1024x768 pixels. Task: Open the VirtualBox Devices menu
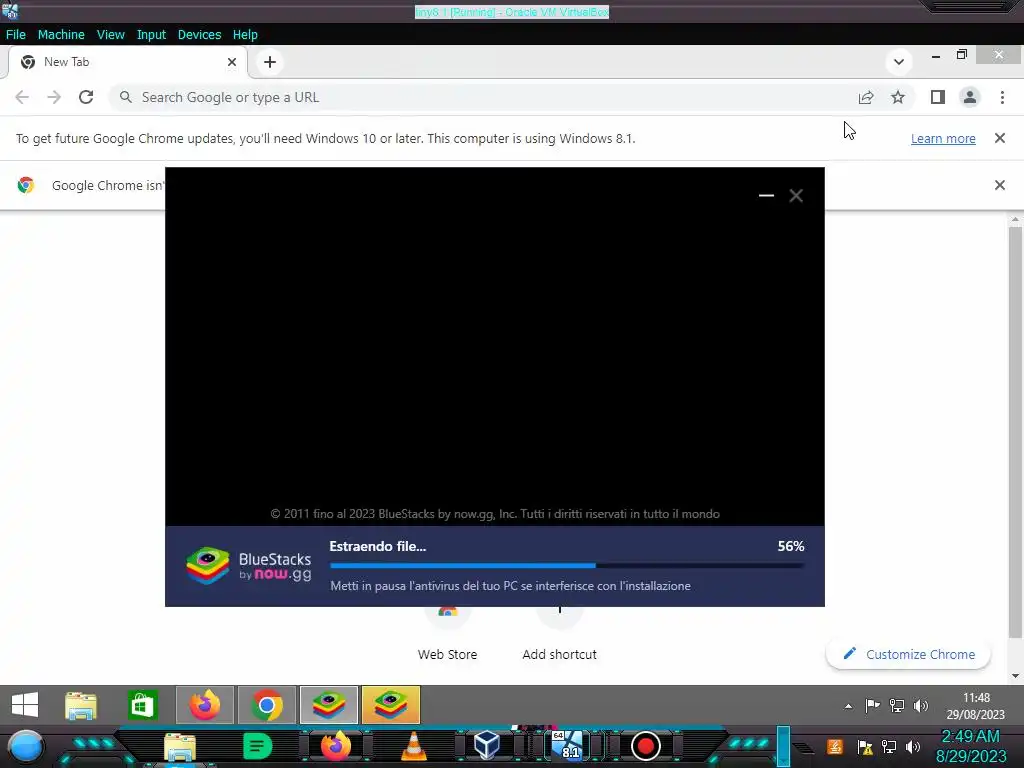coord(199,35)
